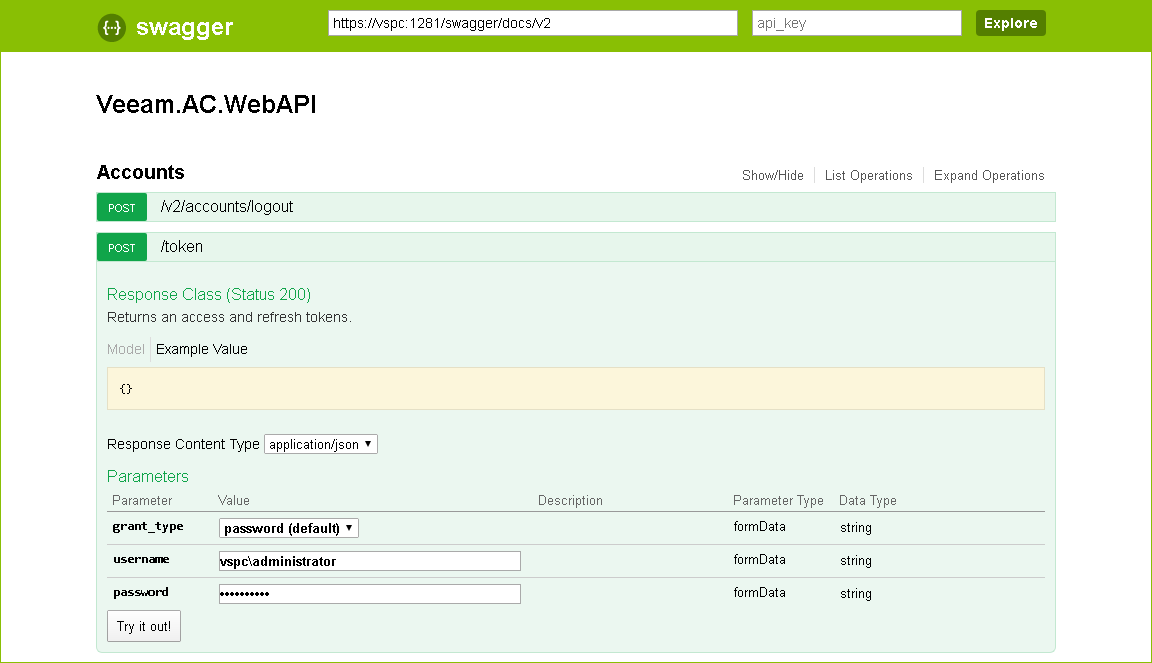Image resolution: width=1152 pixels, height=663 pixels.
Task: Click 'Response Class (Status 200)' heading
Action: 209,295
